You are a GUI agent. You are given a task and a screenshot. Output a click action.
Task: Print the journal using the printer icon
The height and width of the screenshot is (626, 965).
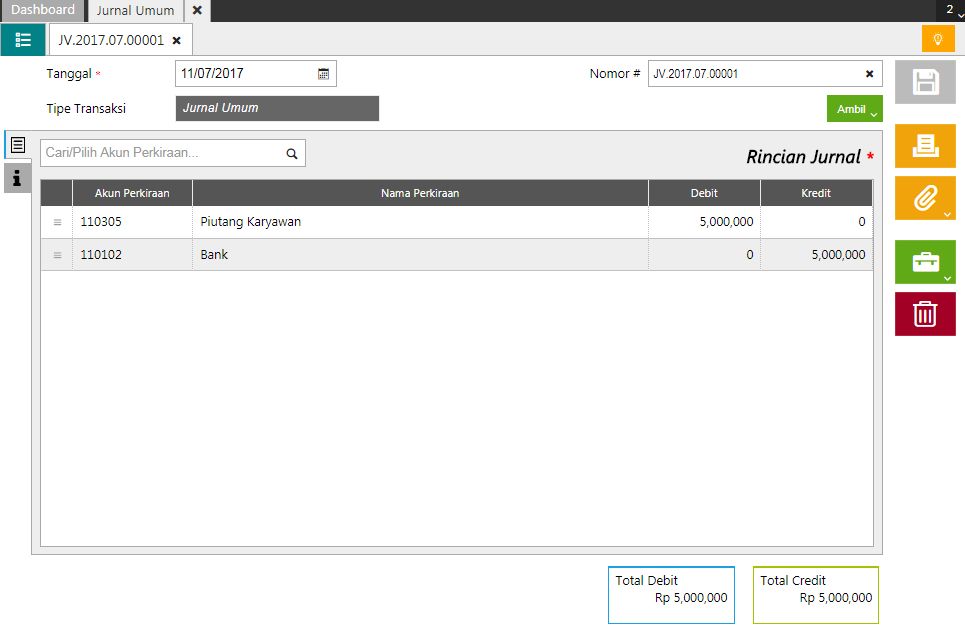click(925, 145)
